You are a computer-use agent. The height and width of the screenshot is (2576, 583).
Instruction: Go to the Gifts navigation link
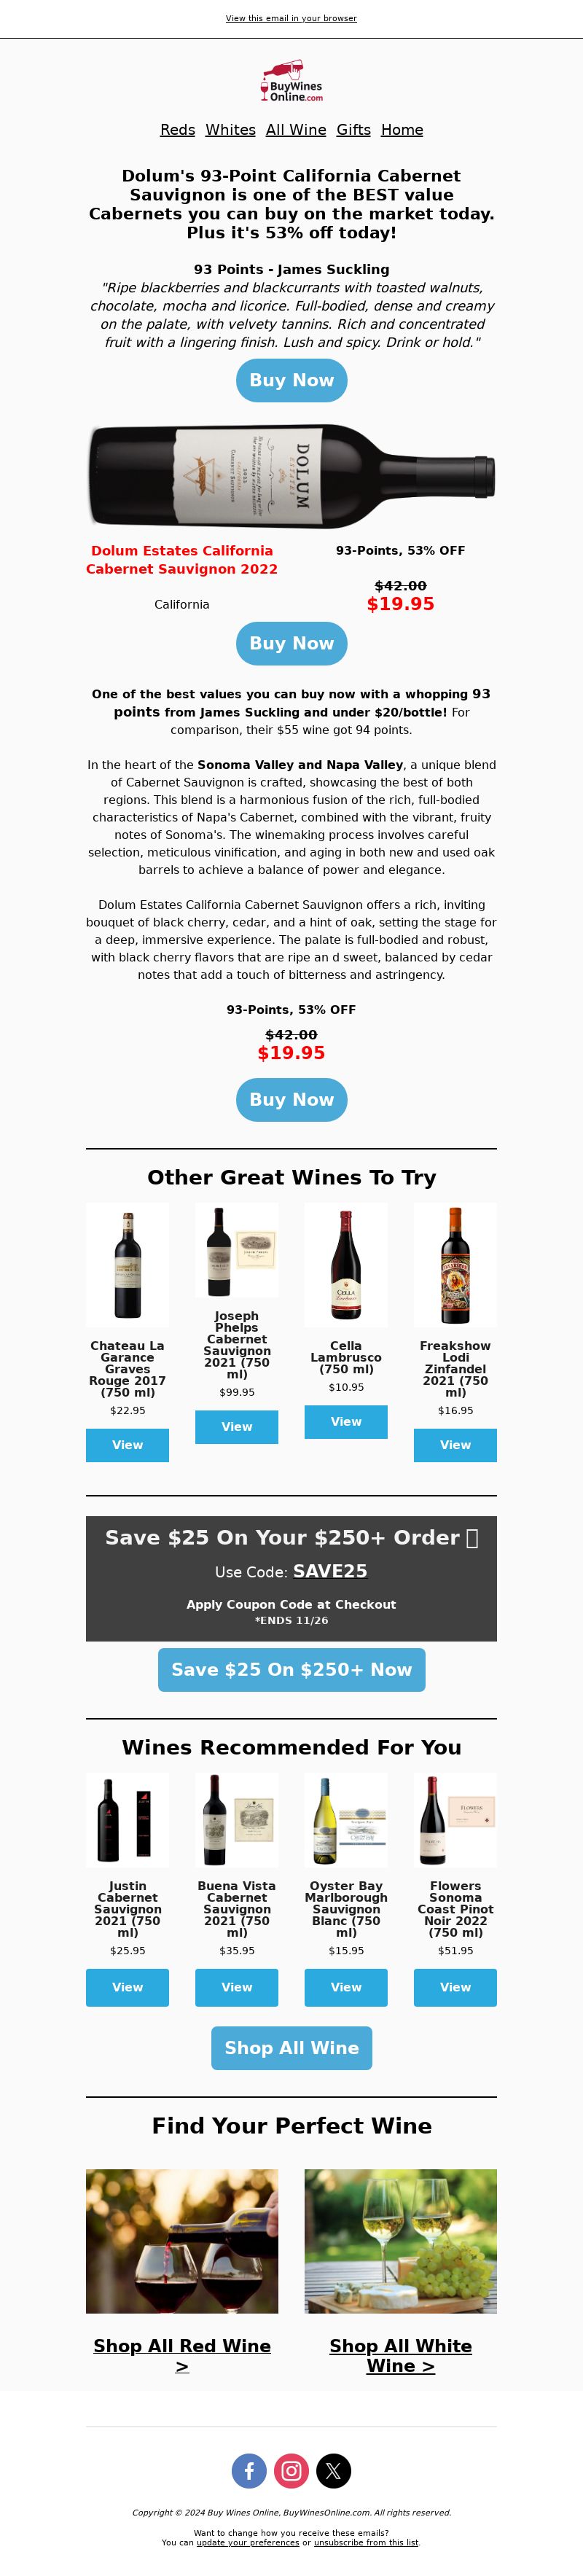353,130
